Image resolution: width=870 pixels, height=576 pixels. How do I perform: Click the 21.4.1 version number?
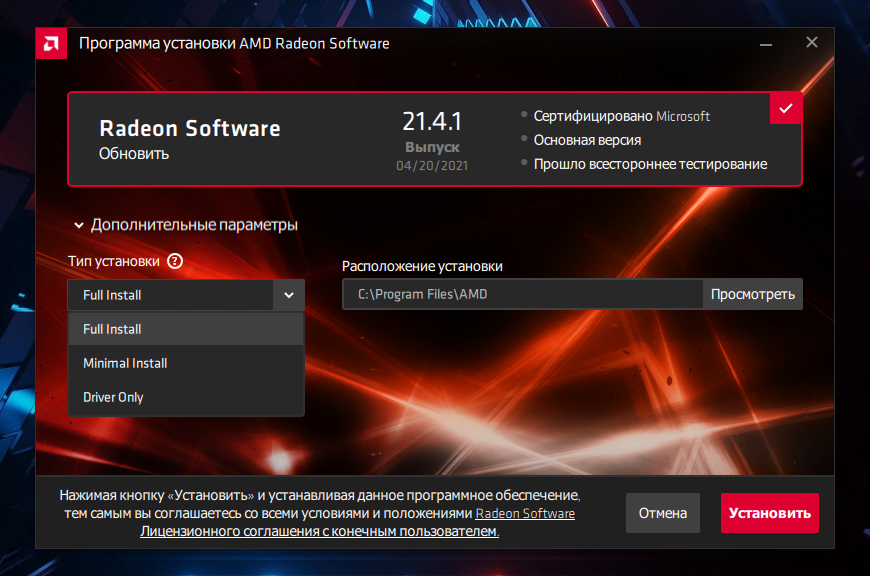[431, 121]
